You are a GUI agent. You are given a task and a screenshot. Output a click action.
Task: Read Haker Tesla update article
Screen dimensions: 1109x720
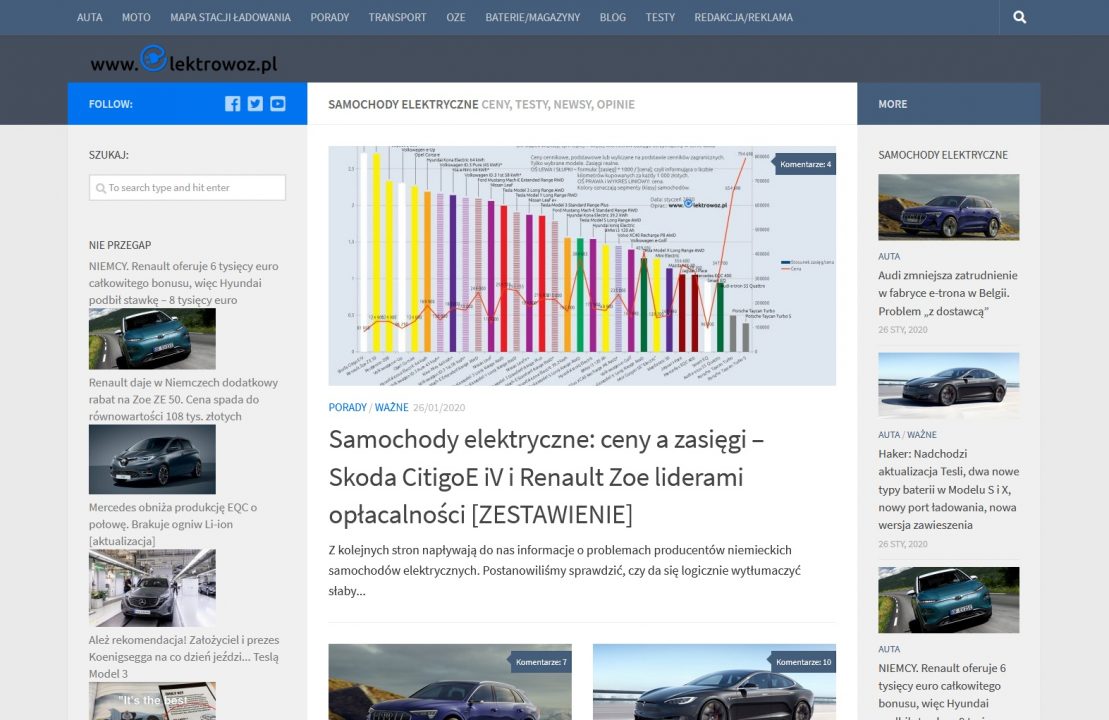(x=948, y=489)
